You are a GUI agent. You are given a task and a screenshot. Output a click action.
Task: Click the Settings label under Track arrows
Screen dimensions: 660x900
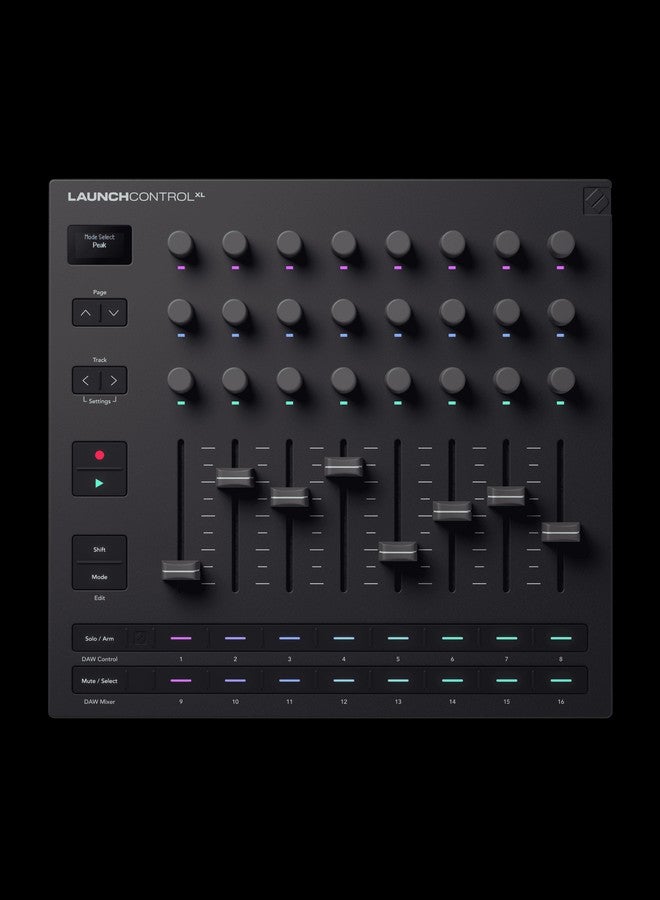[99, 401]
